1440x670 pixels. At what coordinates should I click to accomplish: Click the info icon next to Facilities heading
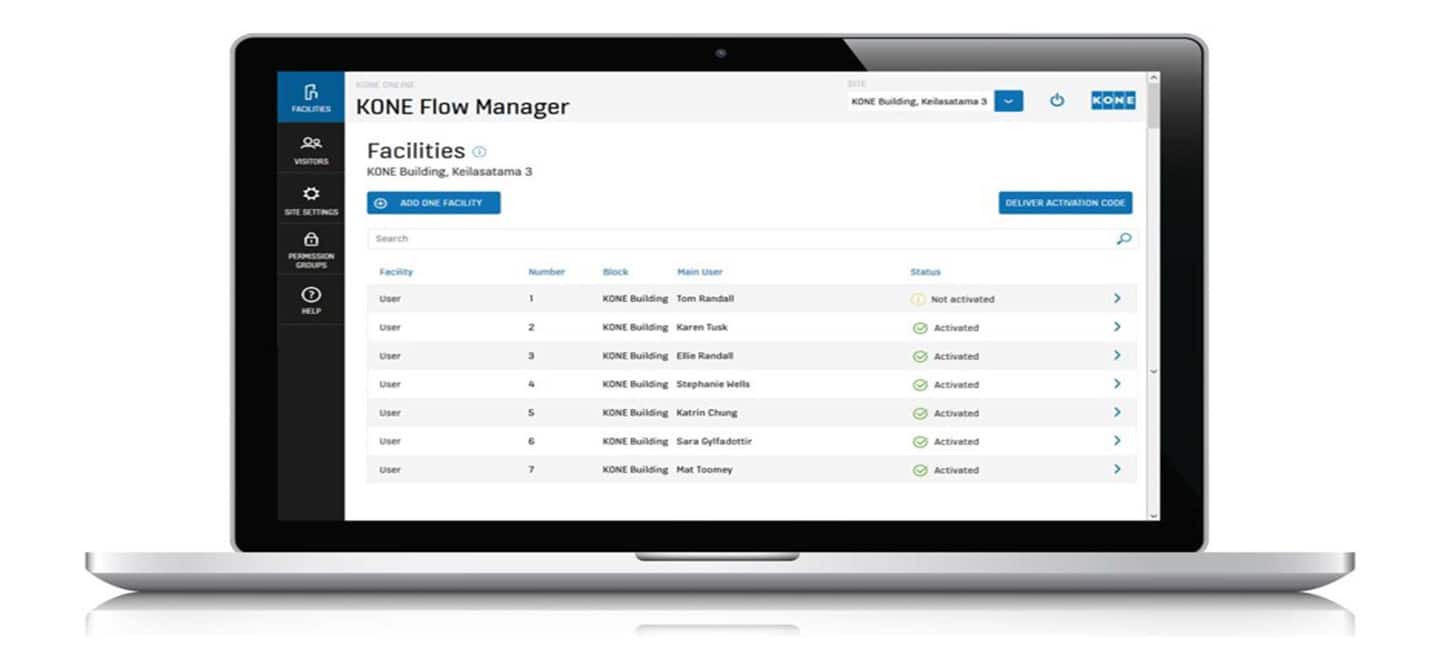pos(479,150)
